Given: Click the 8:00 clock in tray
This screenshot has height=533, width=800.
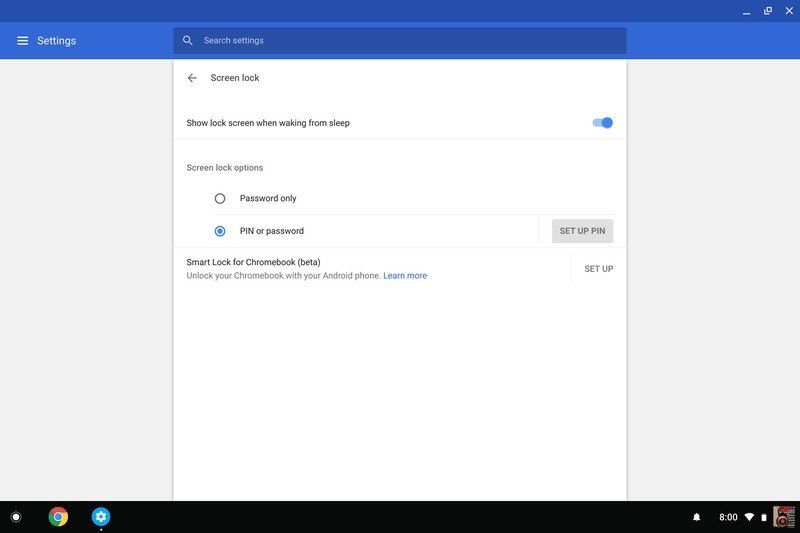Looking at the screenshot, I should (728, 517).
